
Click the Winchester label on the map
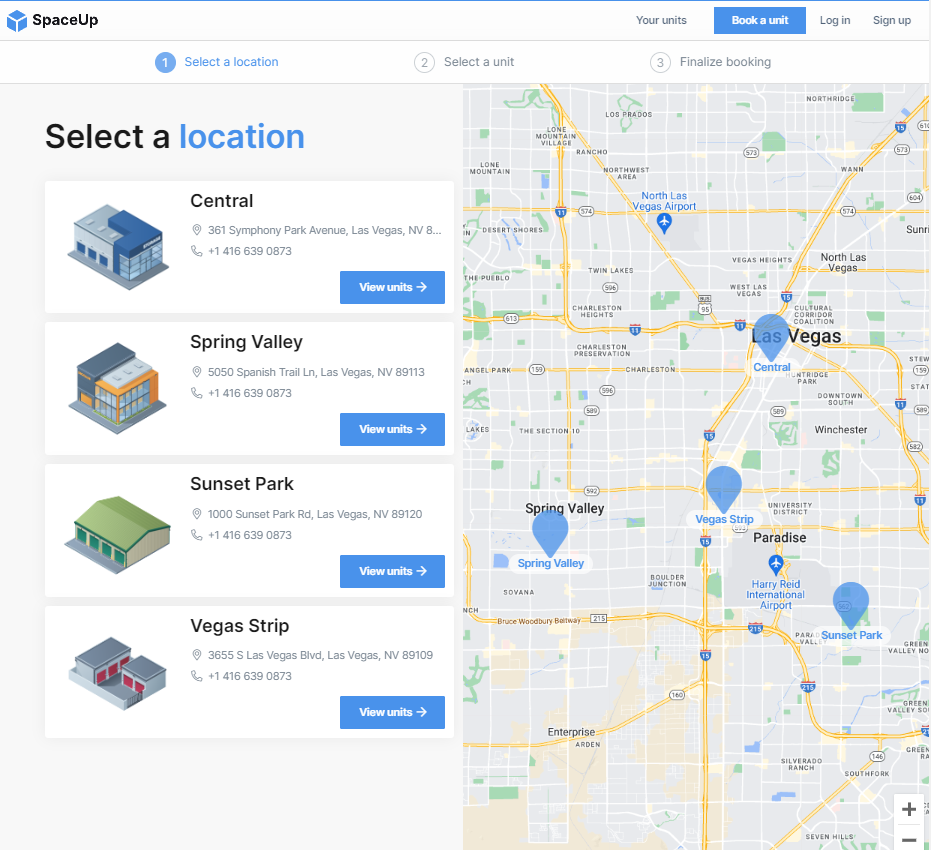pos(841,429)
